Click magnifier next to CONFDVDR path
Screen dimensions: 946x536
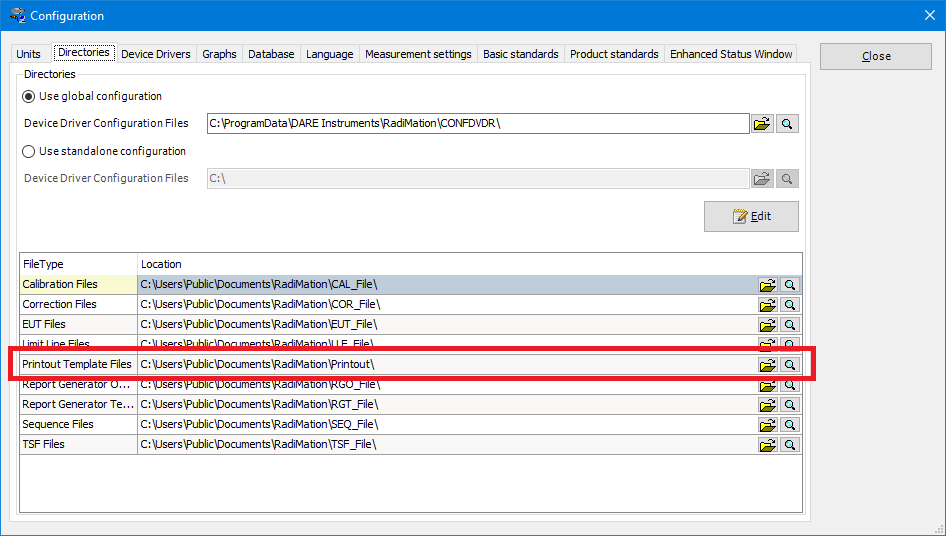[787, 124]
